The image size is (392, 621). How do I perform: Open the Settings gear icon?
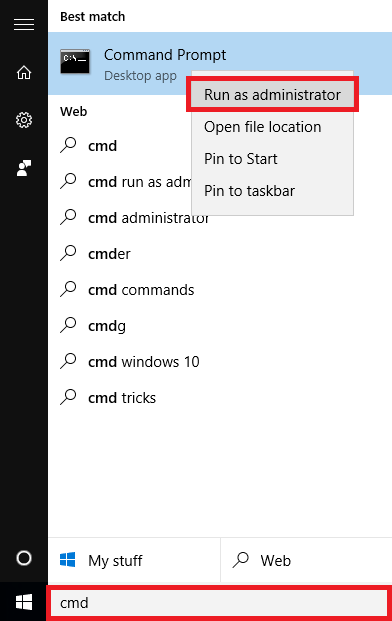[x=24, y=120]
